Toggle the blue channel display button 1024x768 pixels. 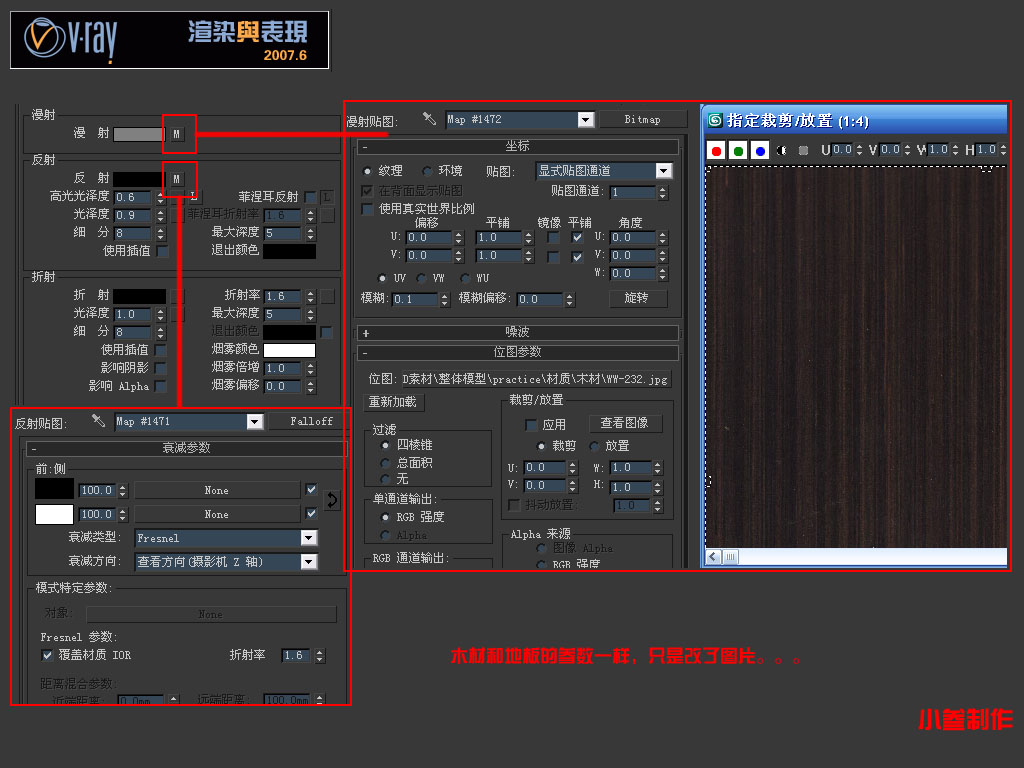pos(760,151)
